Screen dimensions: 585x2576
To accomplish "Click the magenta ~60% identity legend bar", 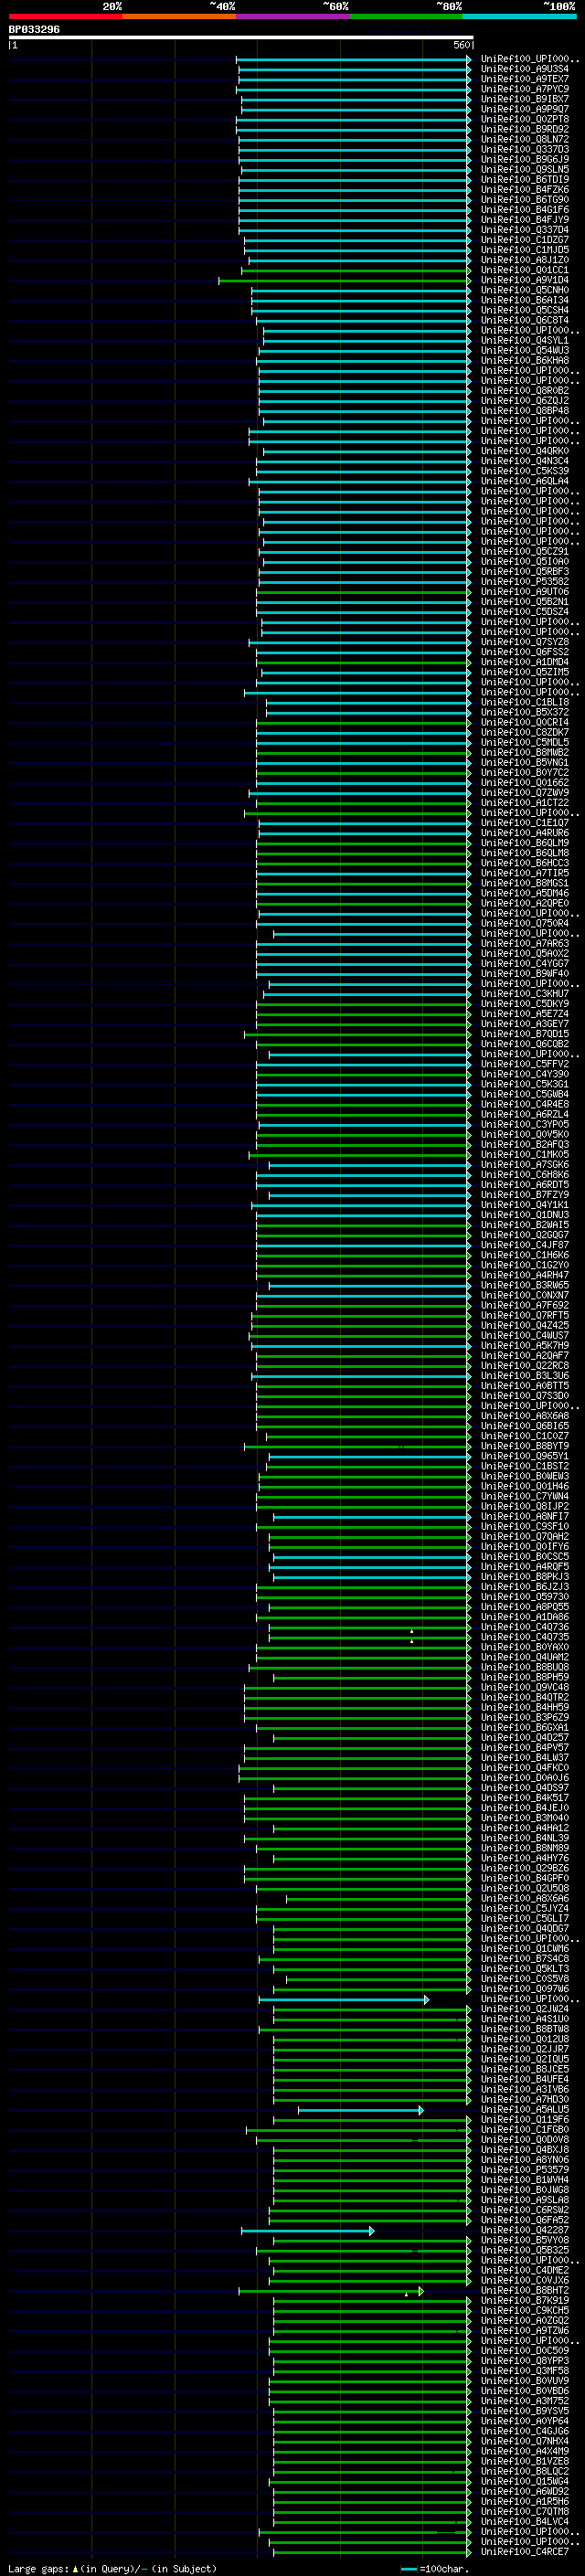I will click(x=293, y=16).
